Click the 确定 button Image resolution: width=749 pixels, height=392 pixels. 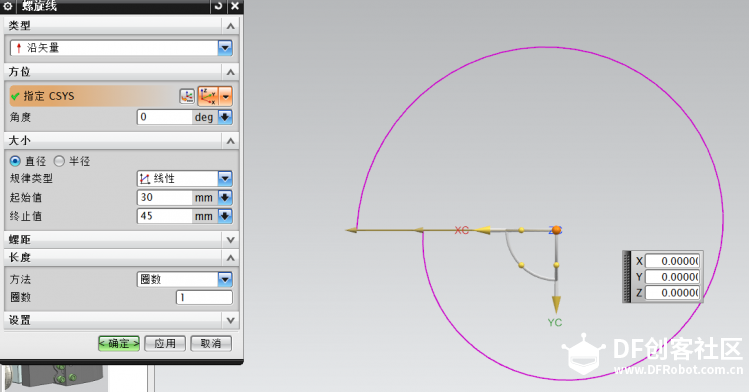coord(119,343)
